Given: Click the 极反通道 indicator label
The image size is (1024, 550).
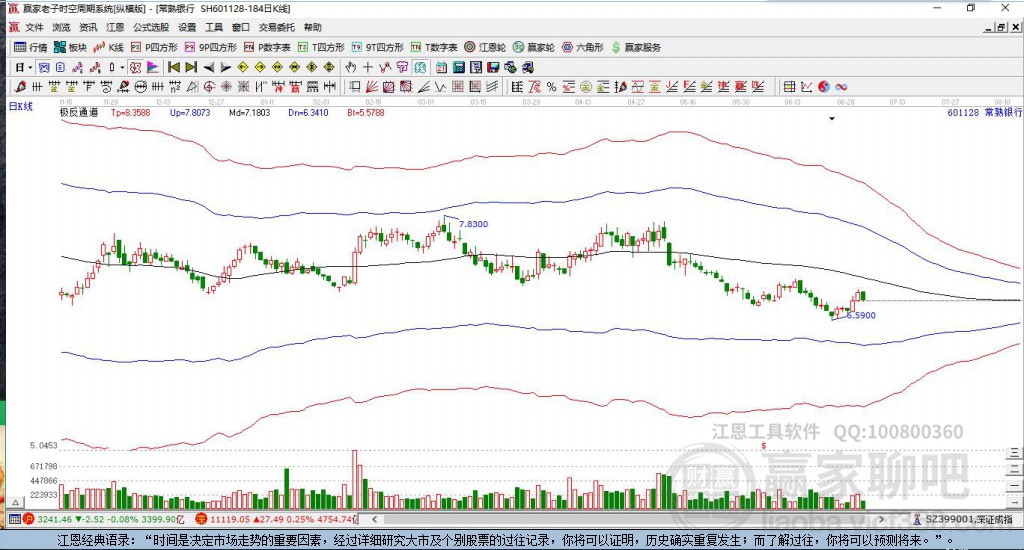Looking at the screenshot, I should coord(79,112).
